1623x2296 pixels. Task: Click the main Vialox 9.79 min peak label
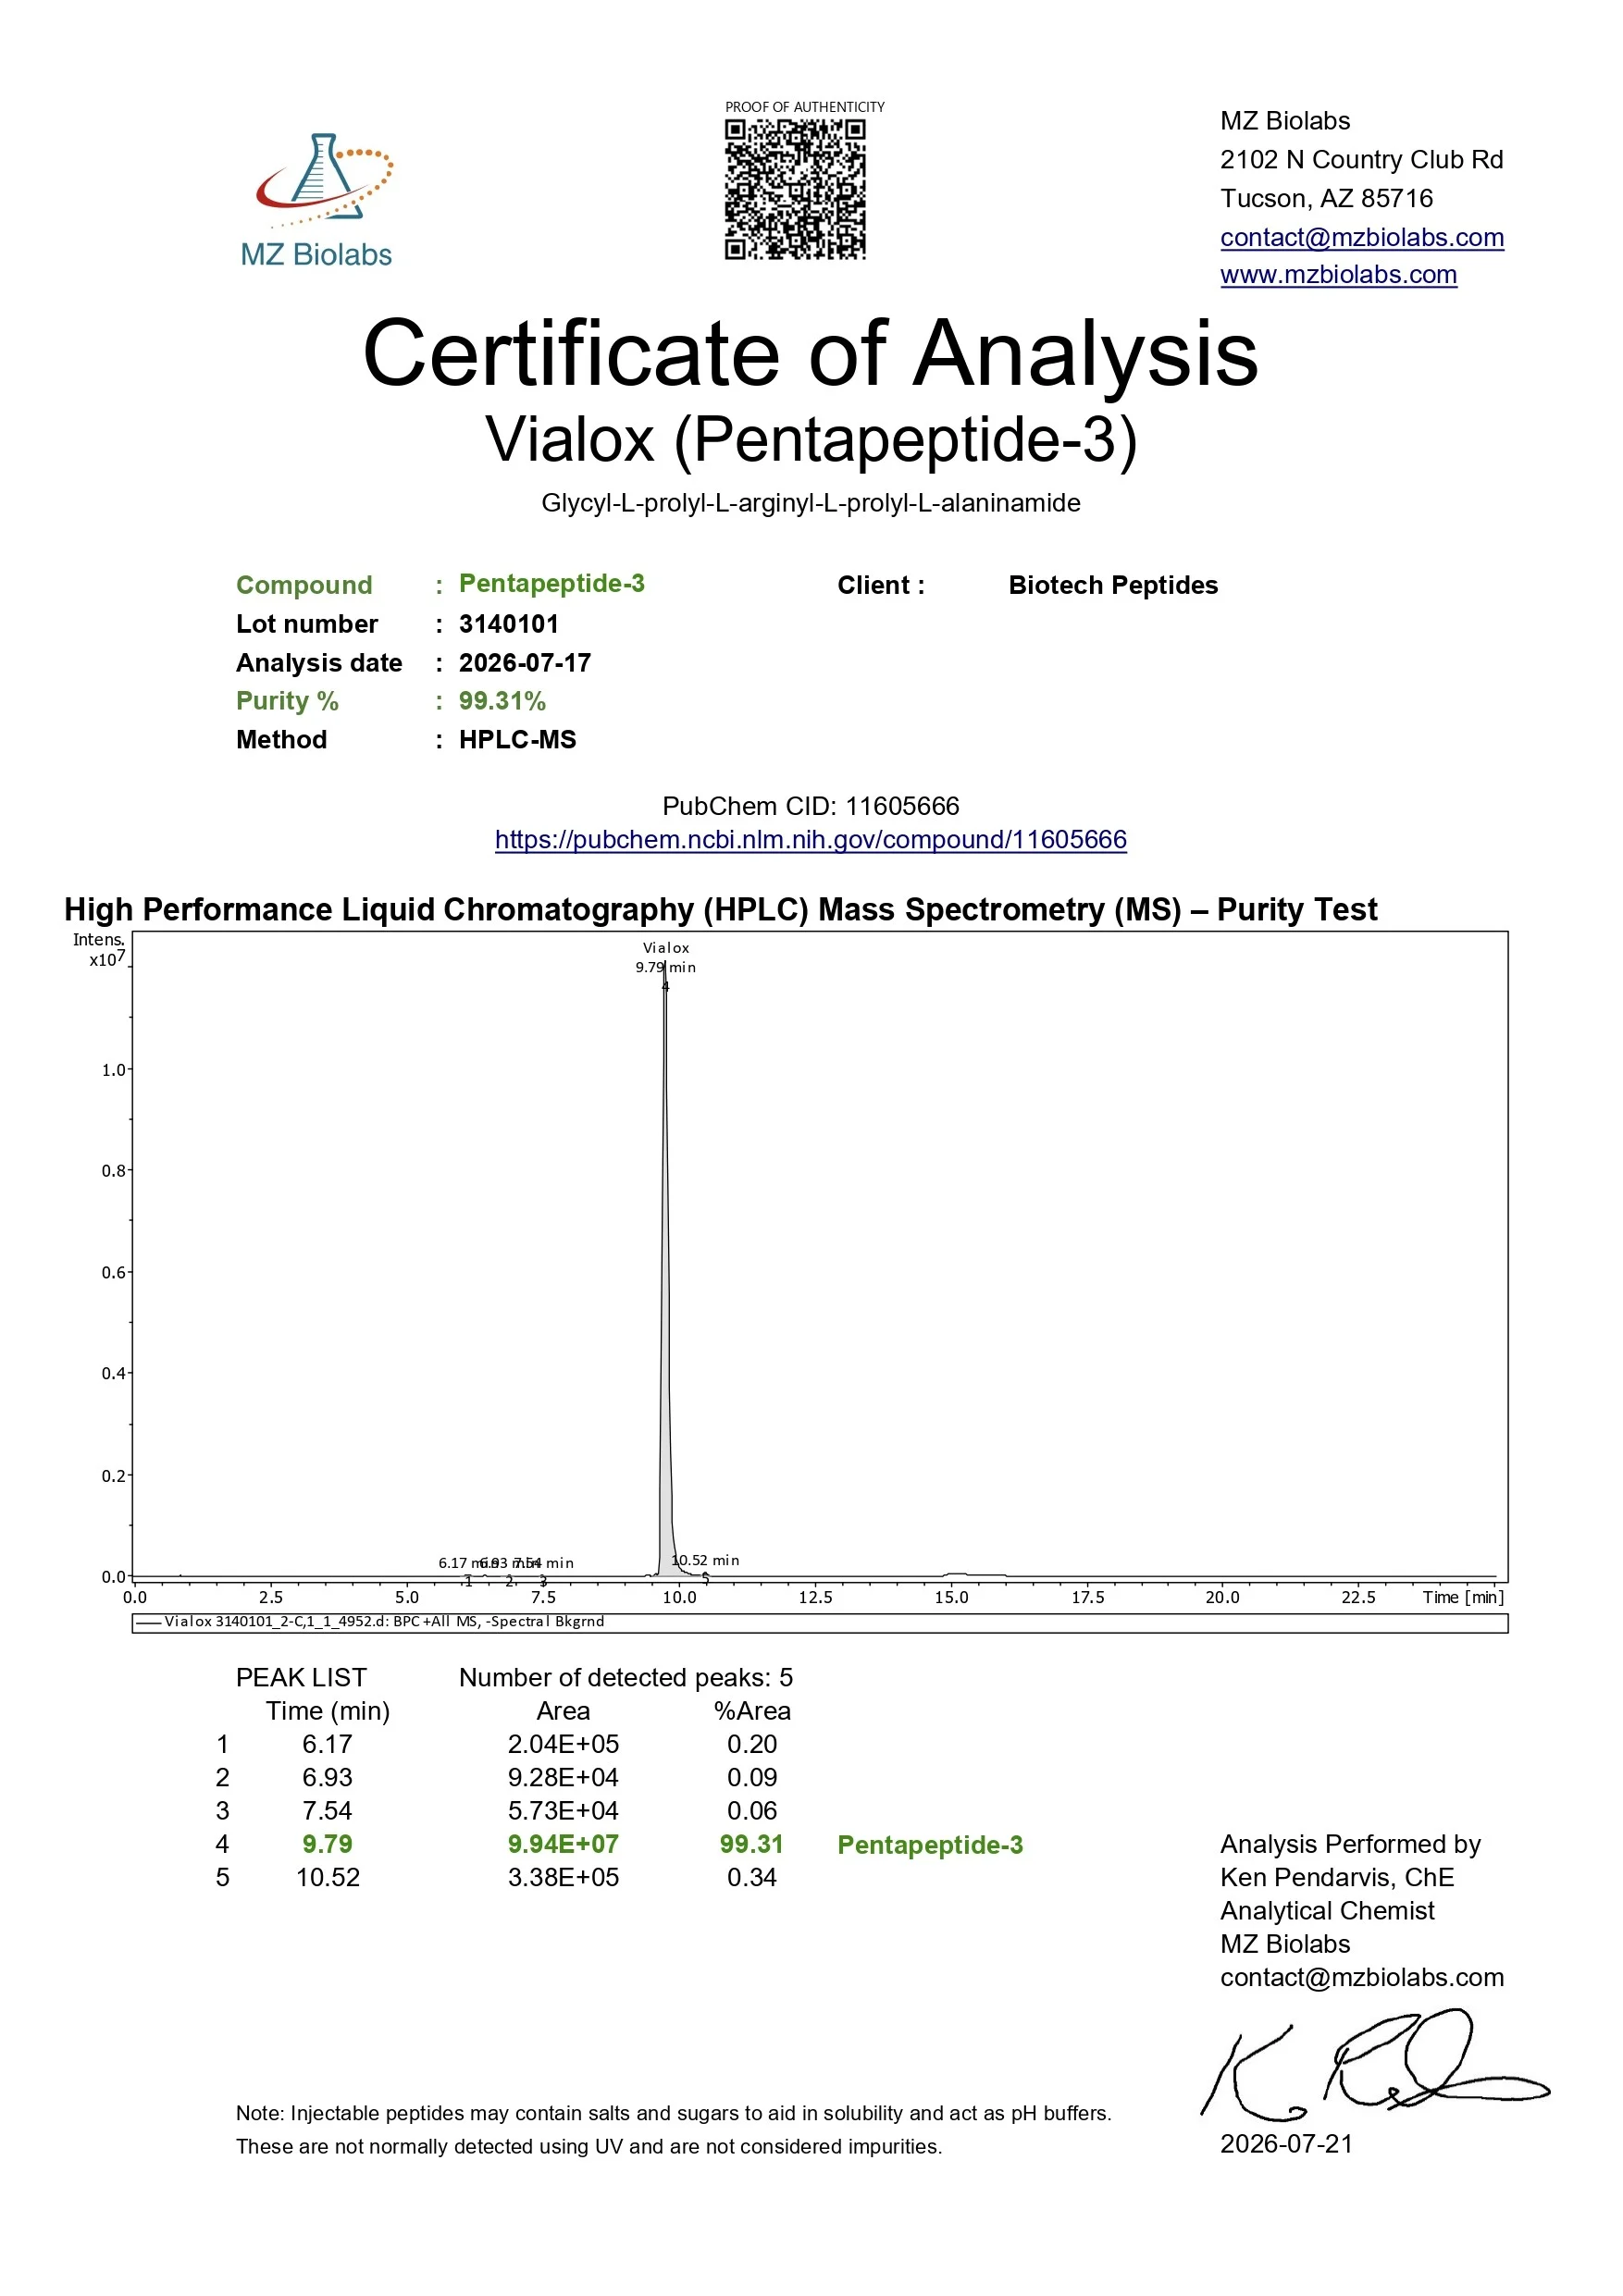pos(666,957)
